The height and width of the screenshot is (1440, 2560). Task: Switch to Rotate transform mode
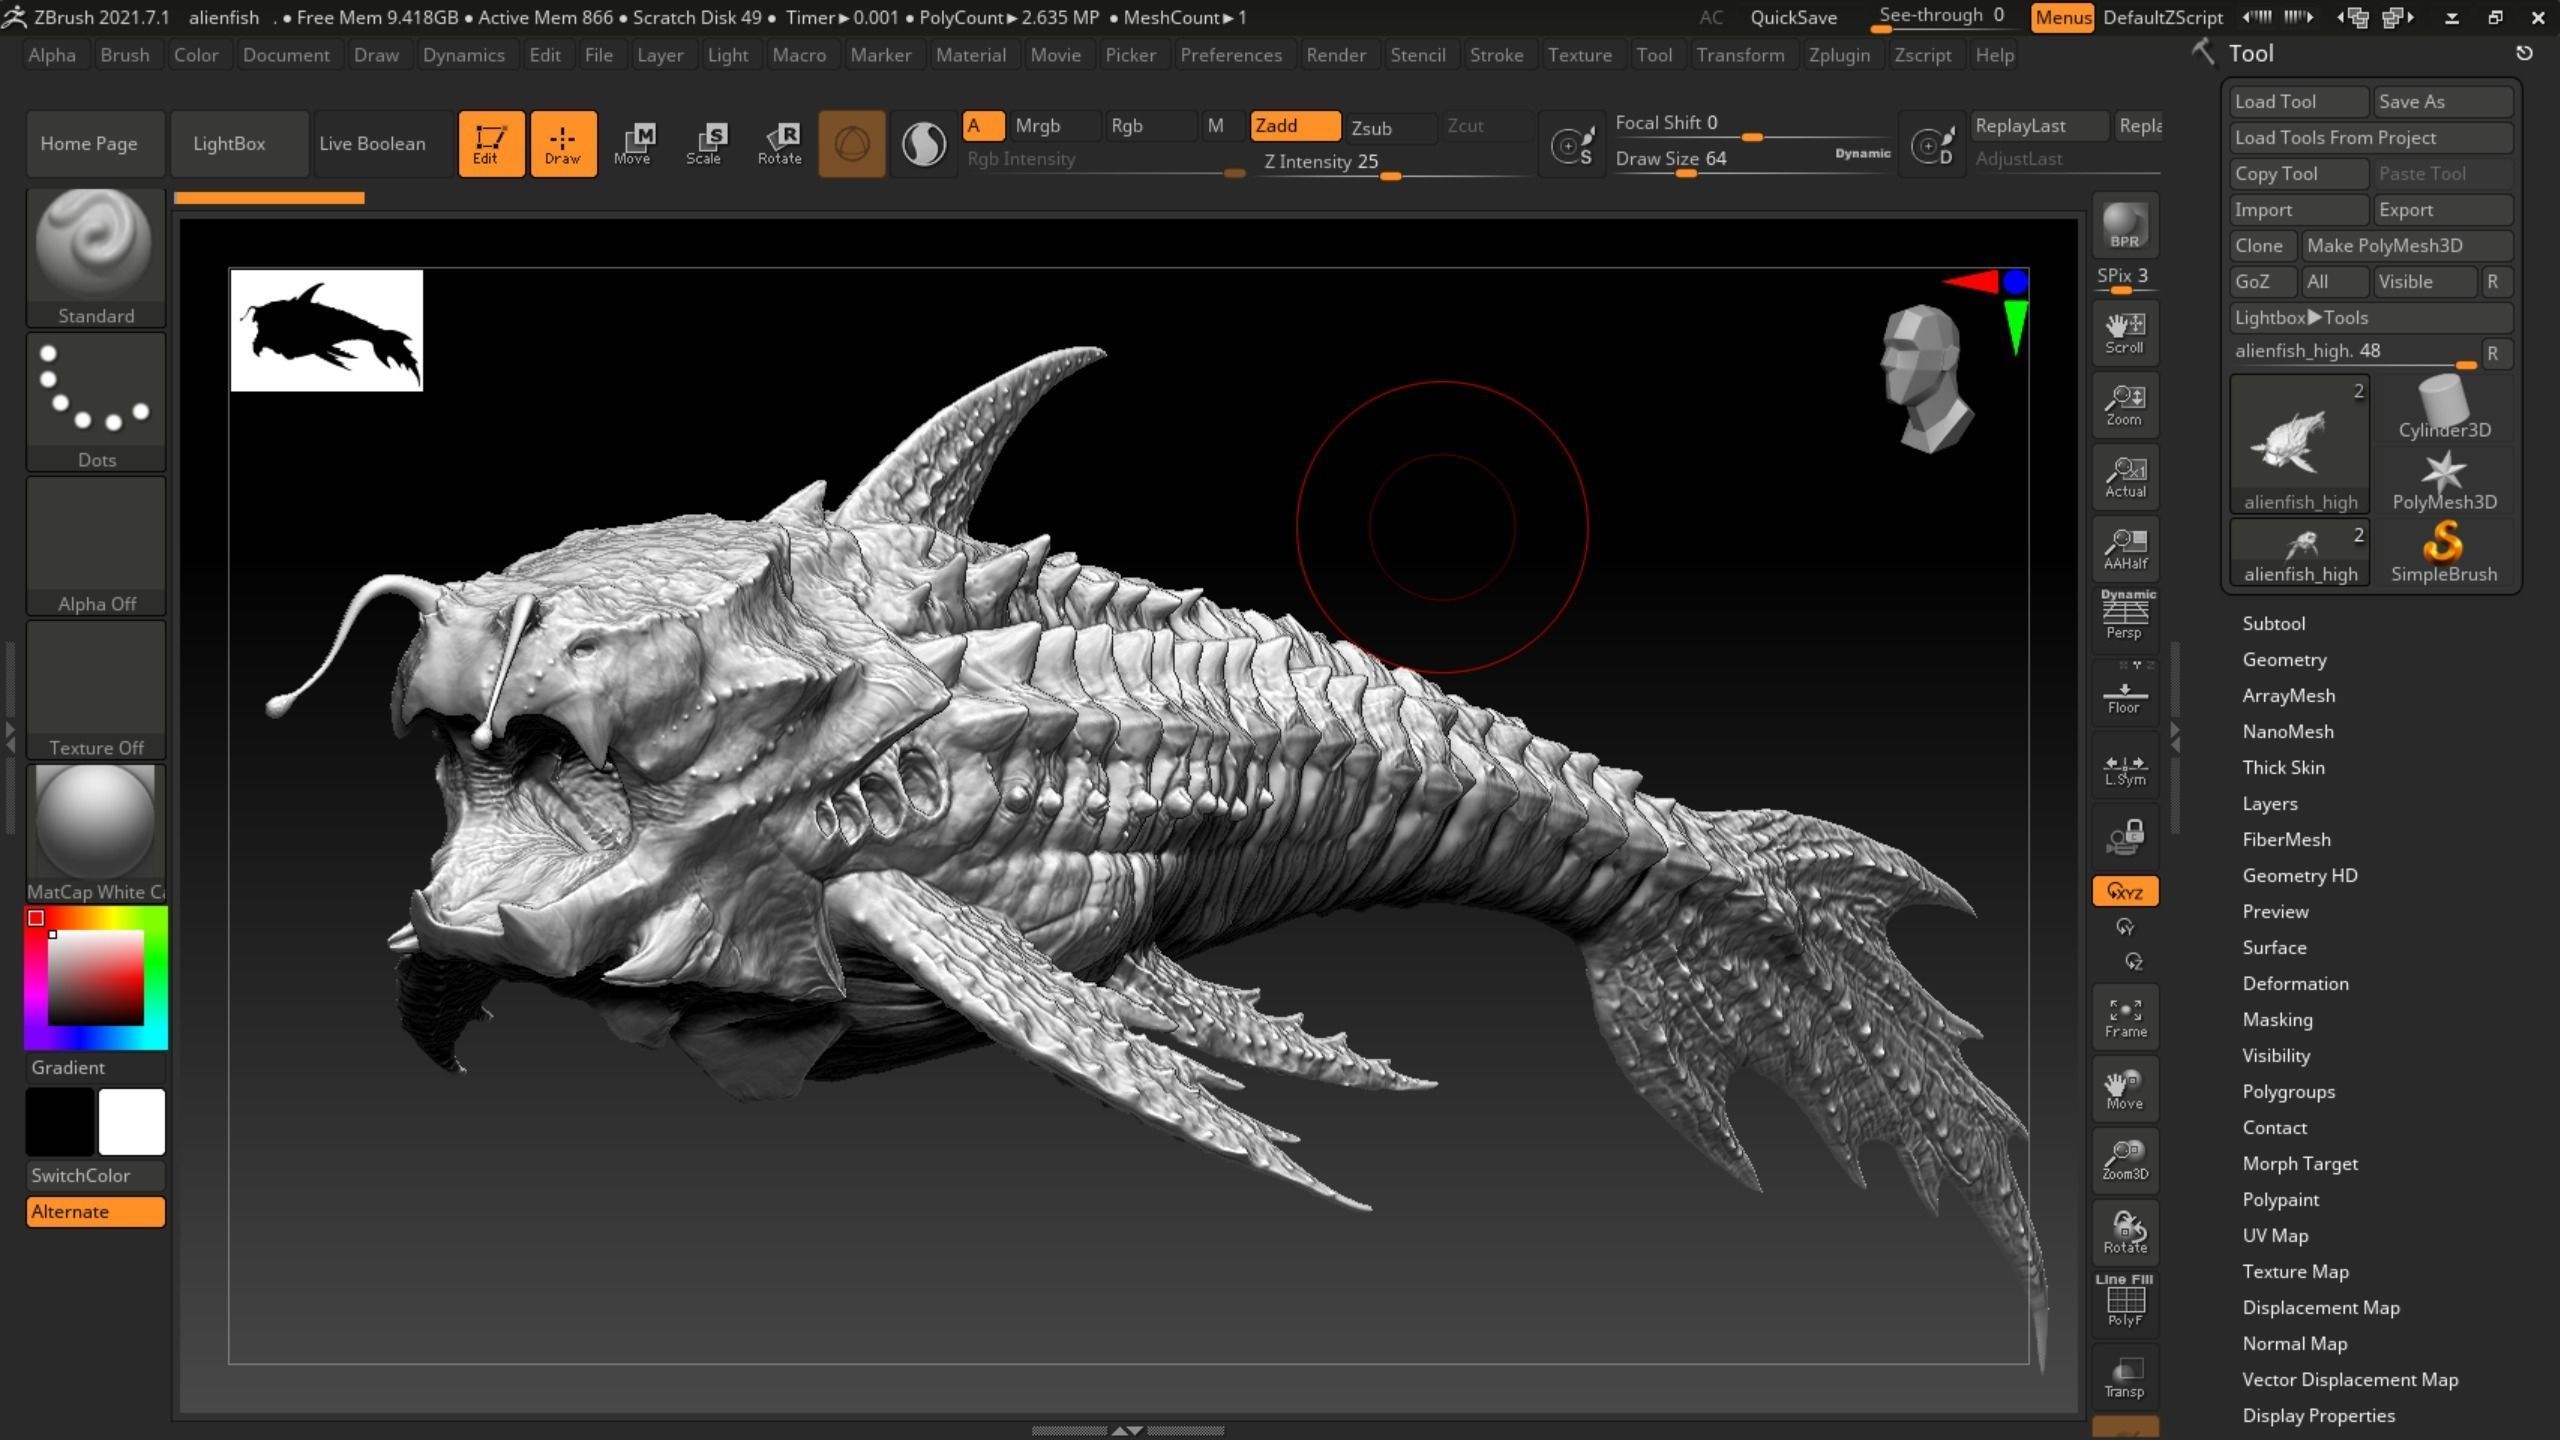[x=779, y=144]
